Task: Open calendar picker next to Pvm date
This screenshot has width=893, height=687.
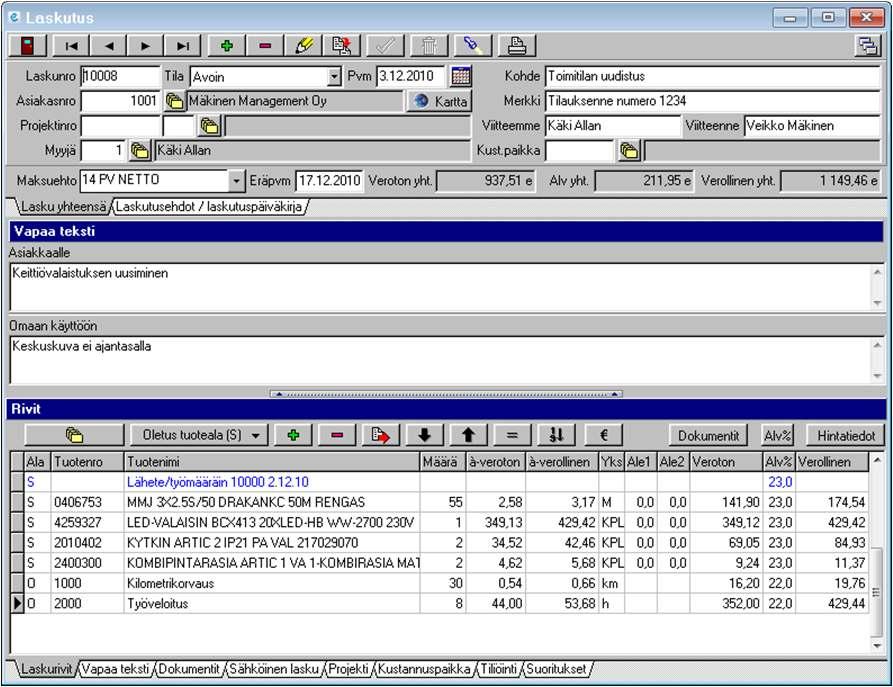Action: (461, 76)
